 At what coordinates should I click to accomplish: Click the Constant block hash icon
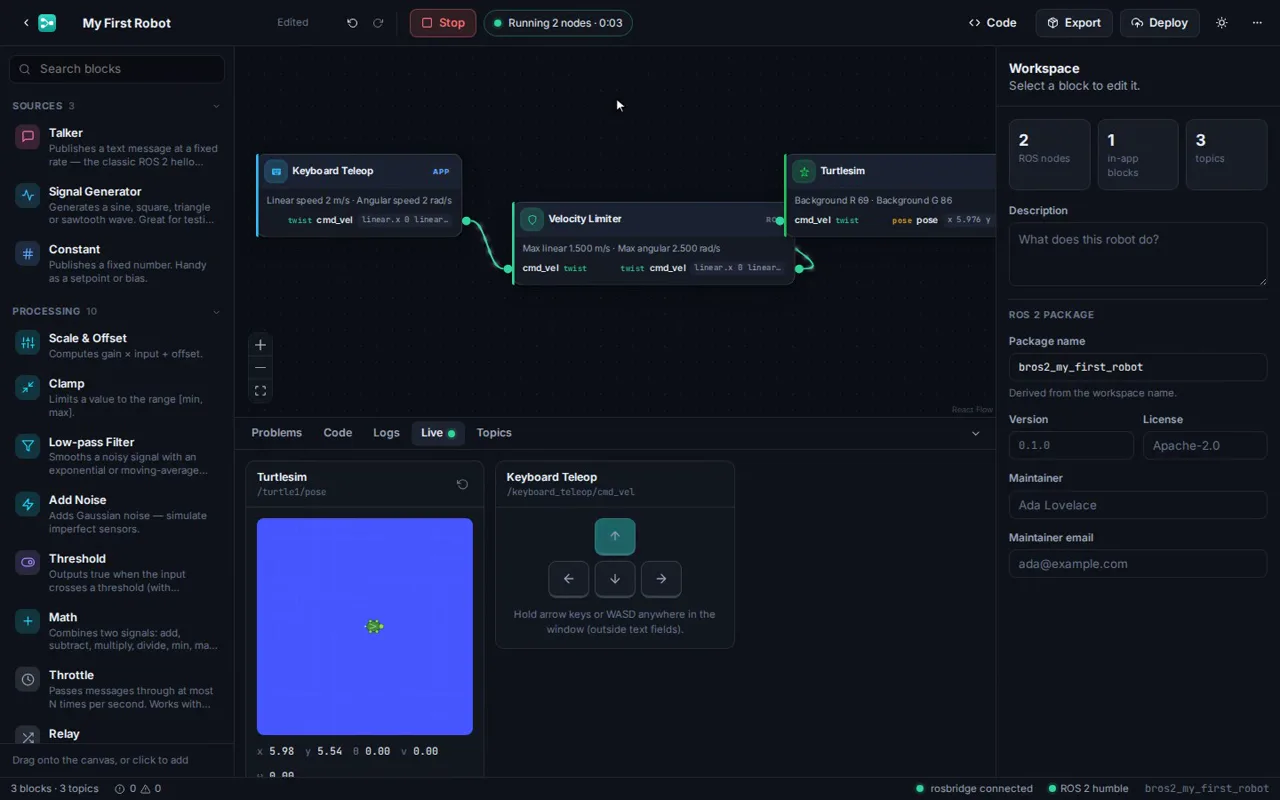click(x=28, y=253)
